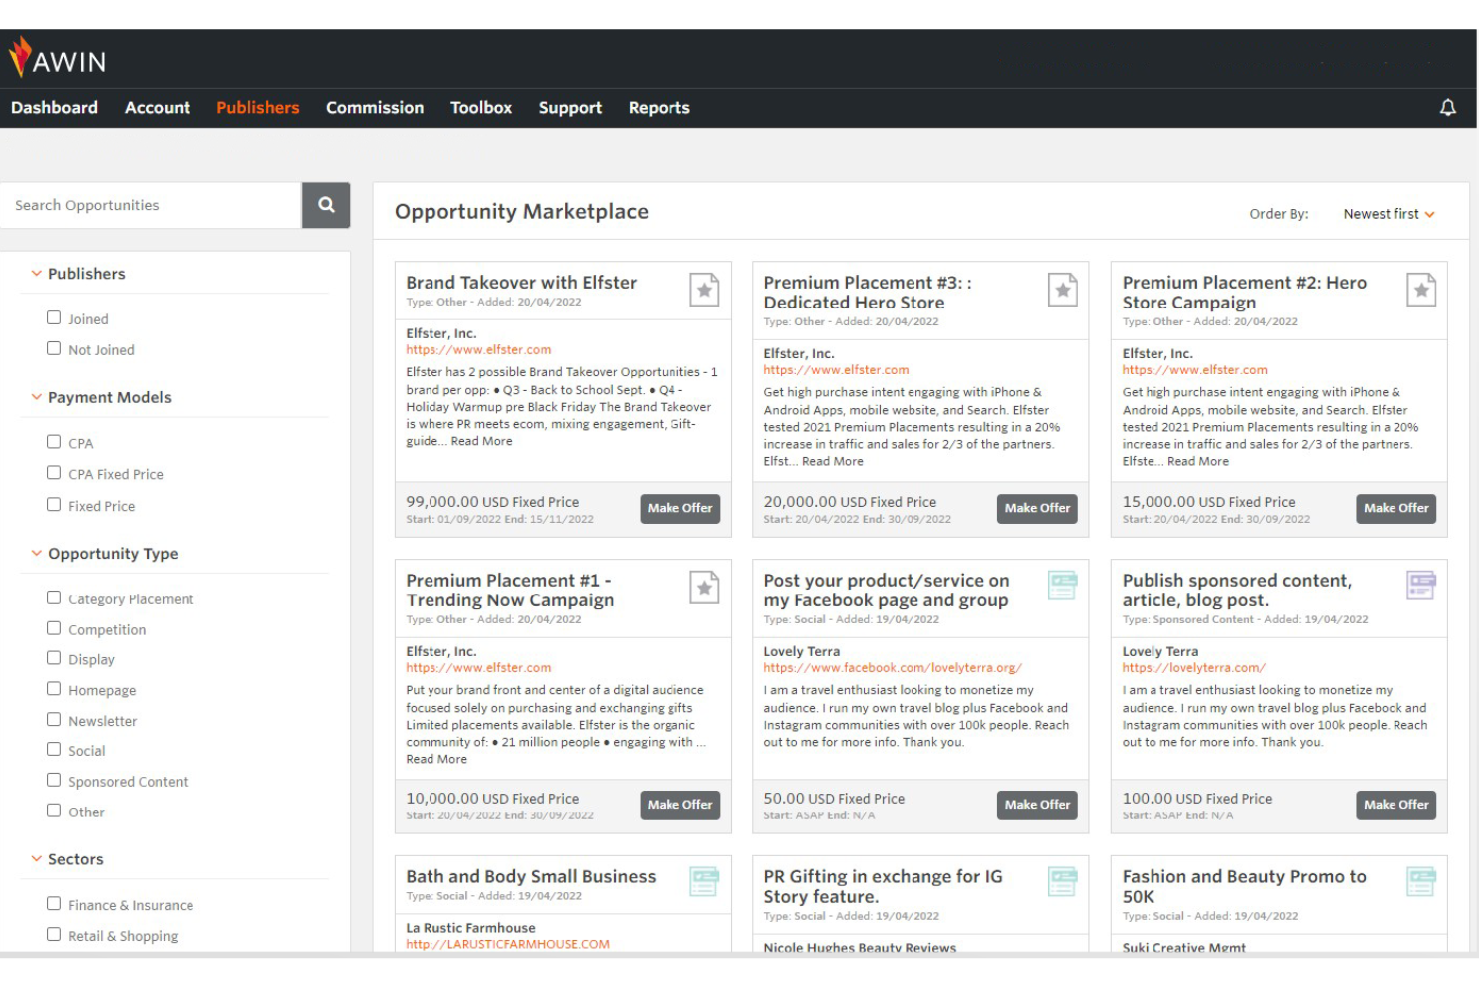Read More on Trending Now Campaign description
This screenshot has width=1480, height=987.
436,759
